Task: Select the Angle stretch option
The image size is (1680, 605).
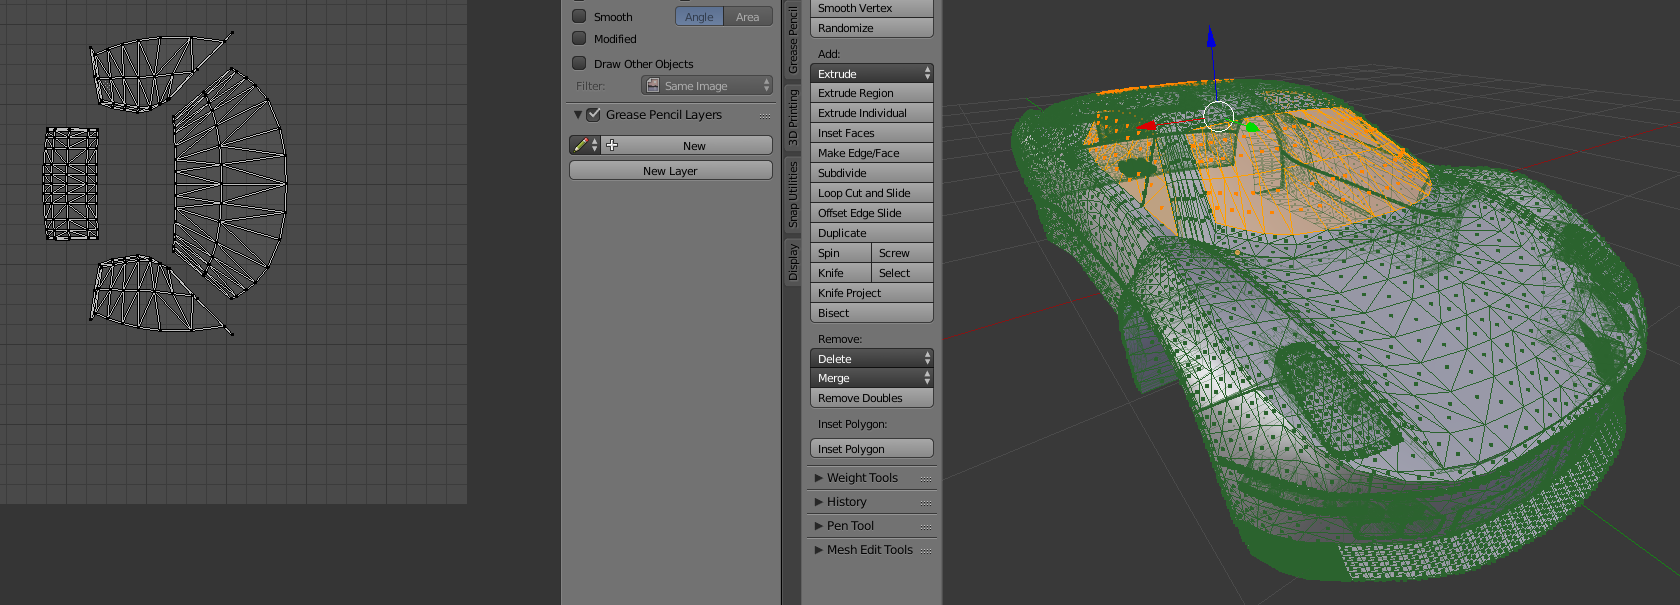Action: (x=699, y=17)
